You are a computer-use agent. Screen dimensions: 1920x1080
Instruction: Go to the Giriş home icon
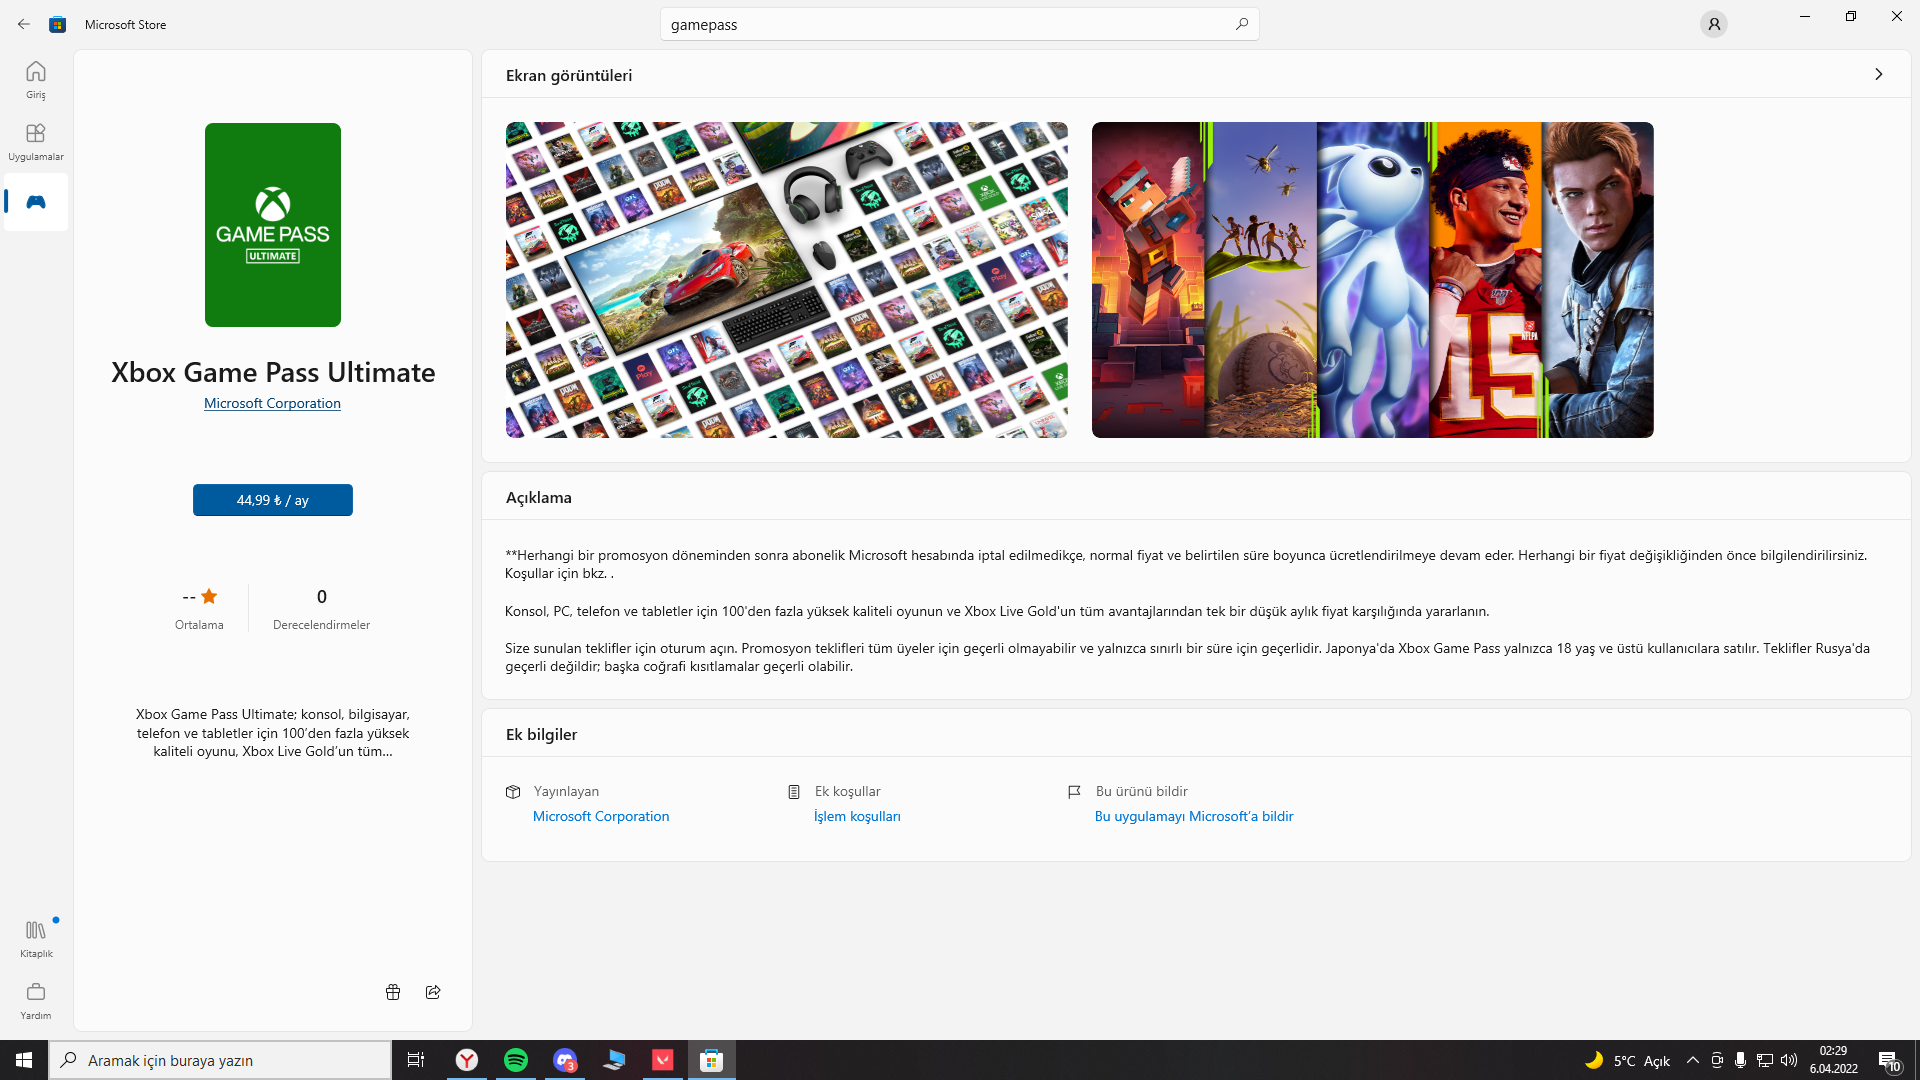[x=36, y=79]
